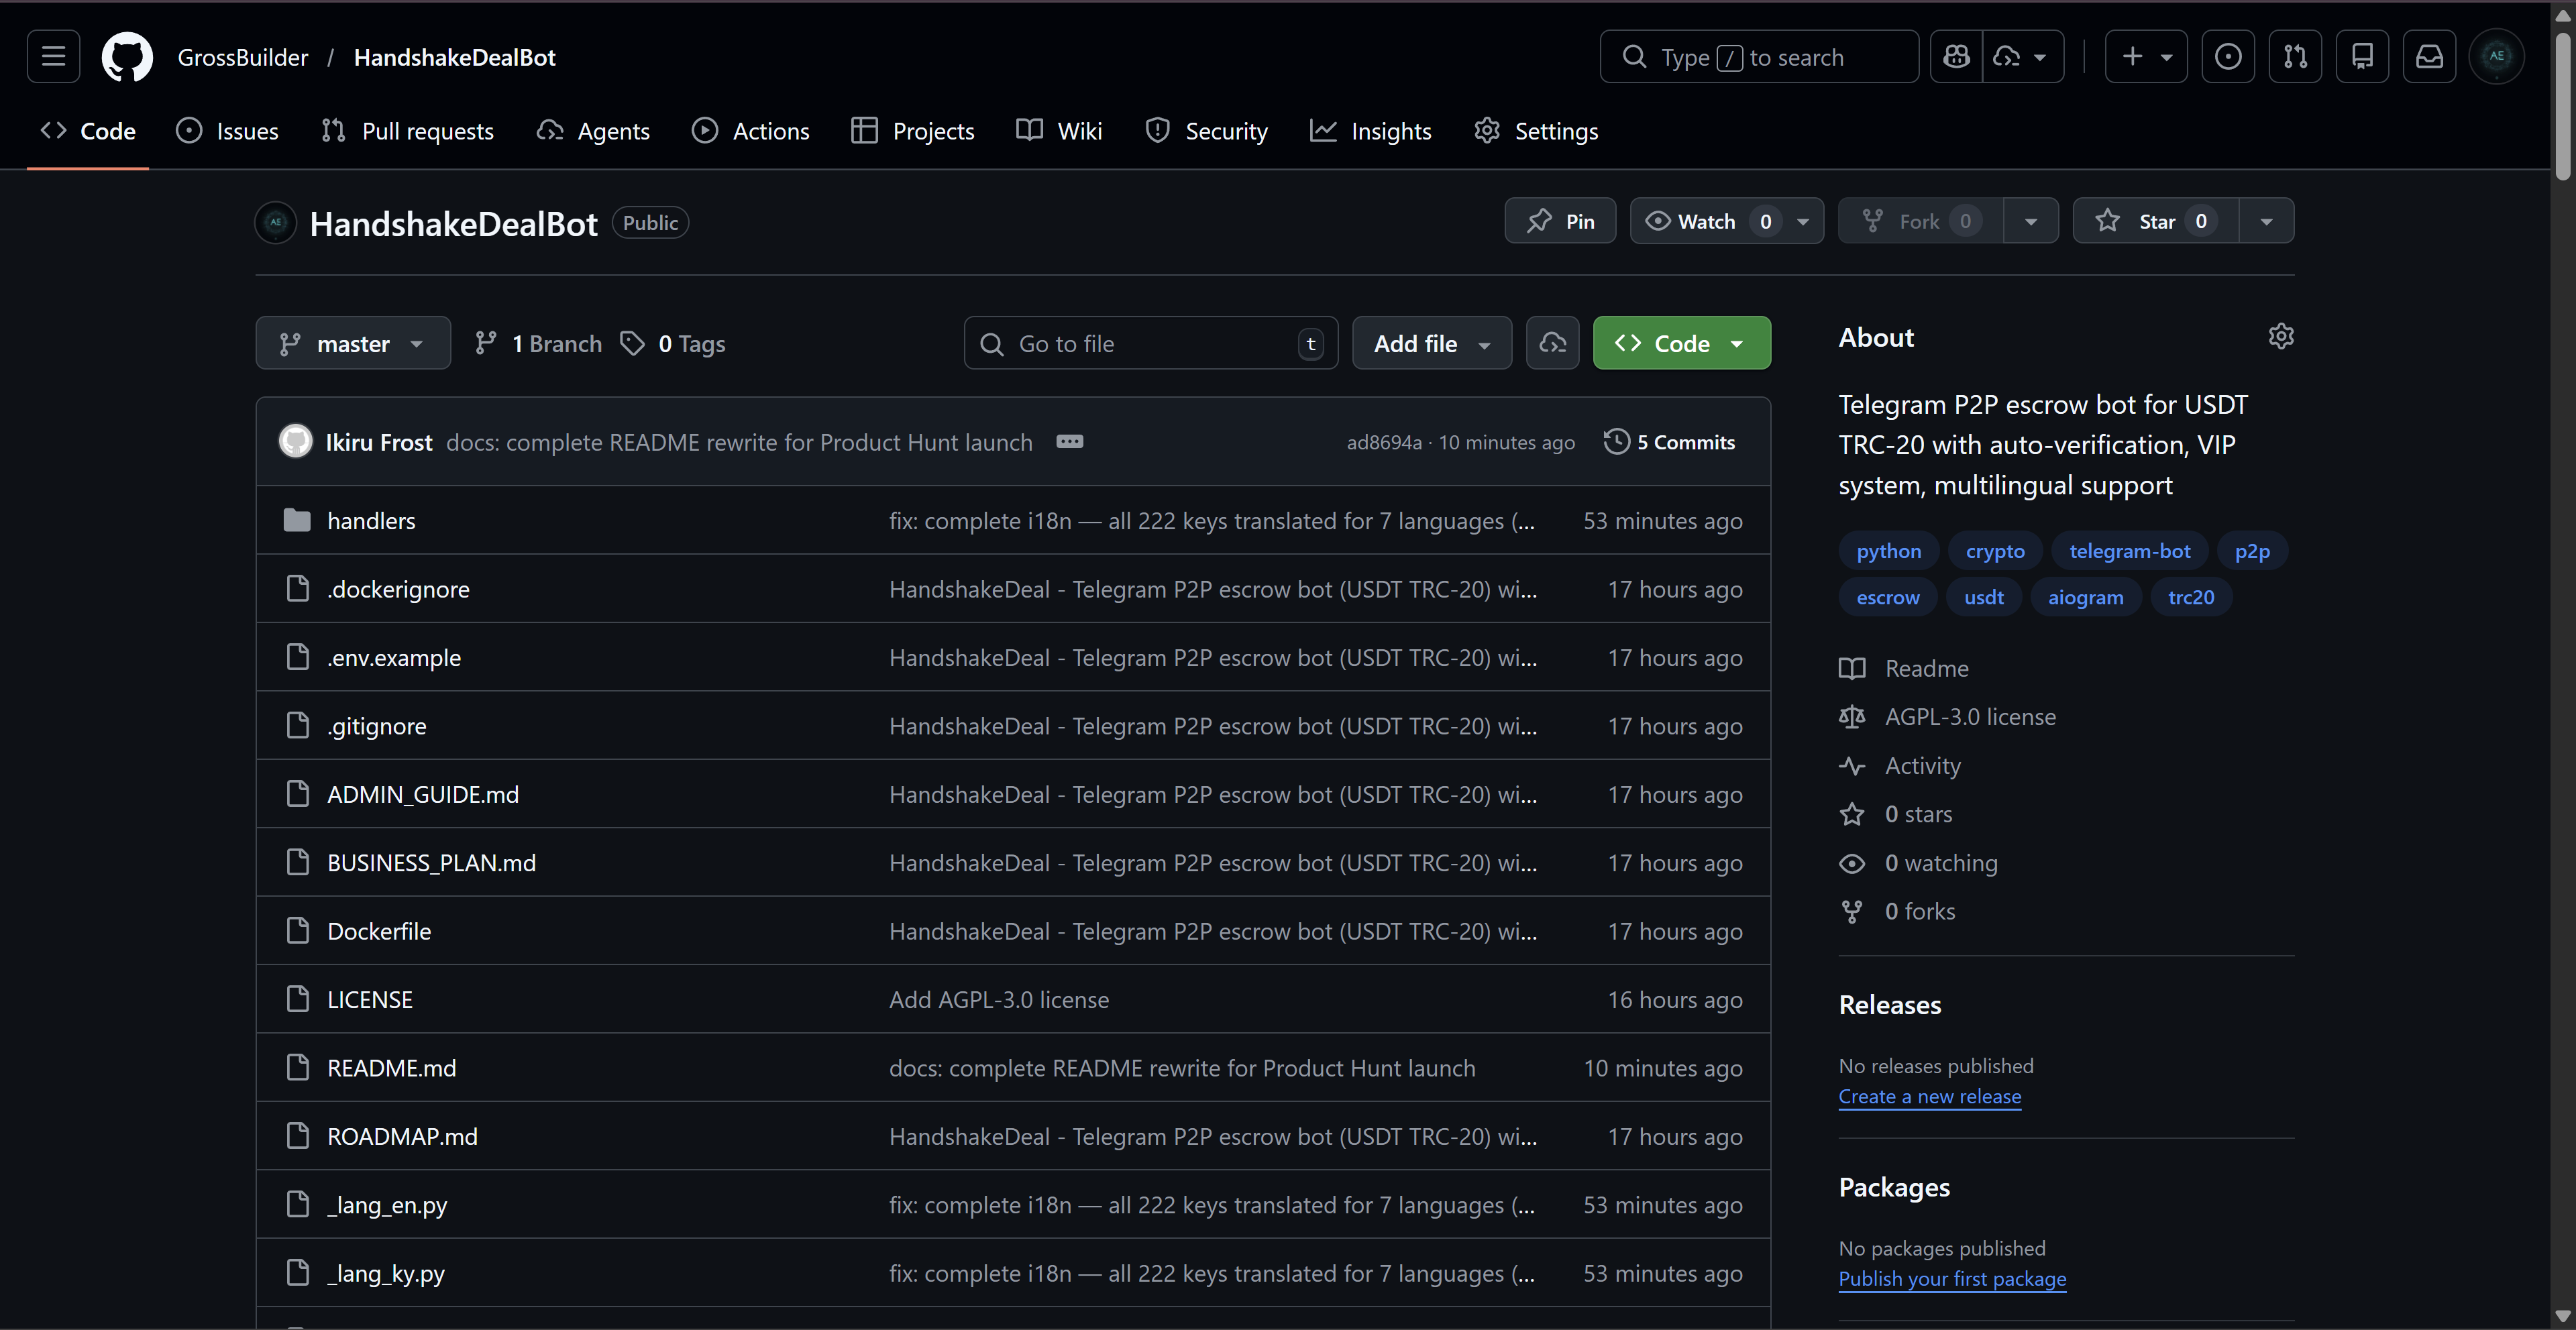
Task: Pin the HandshakeDealBot repository
Action: coord(1560,220)
